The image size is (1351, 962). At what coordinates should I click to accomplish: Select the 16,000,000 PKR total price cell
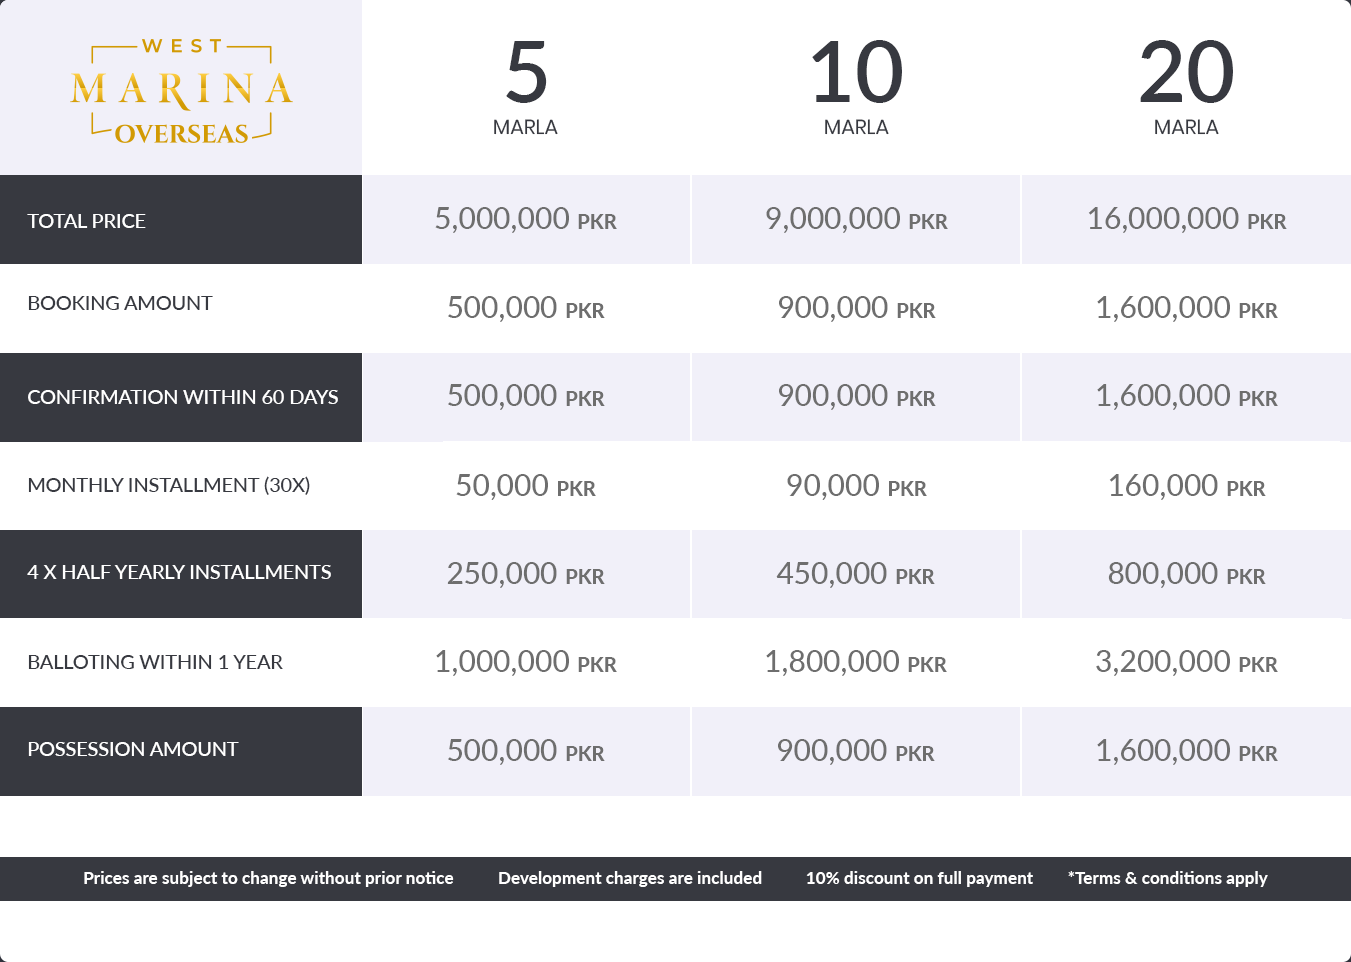1186,219
